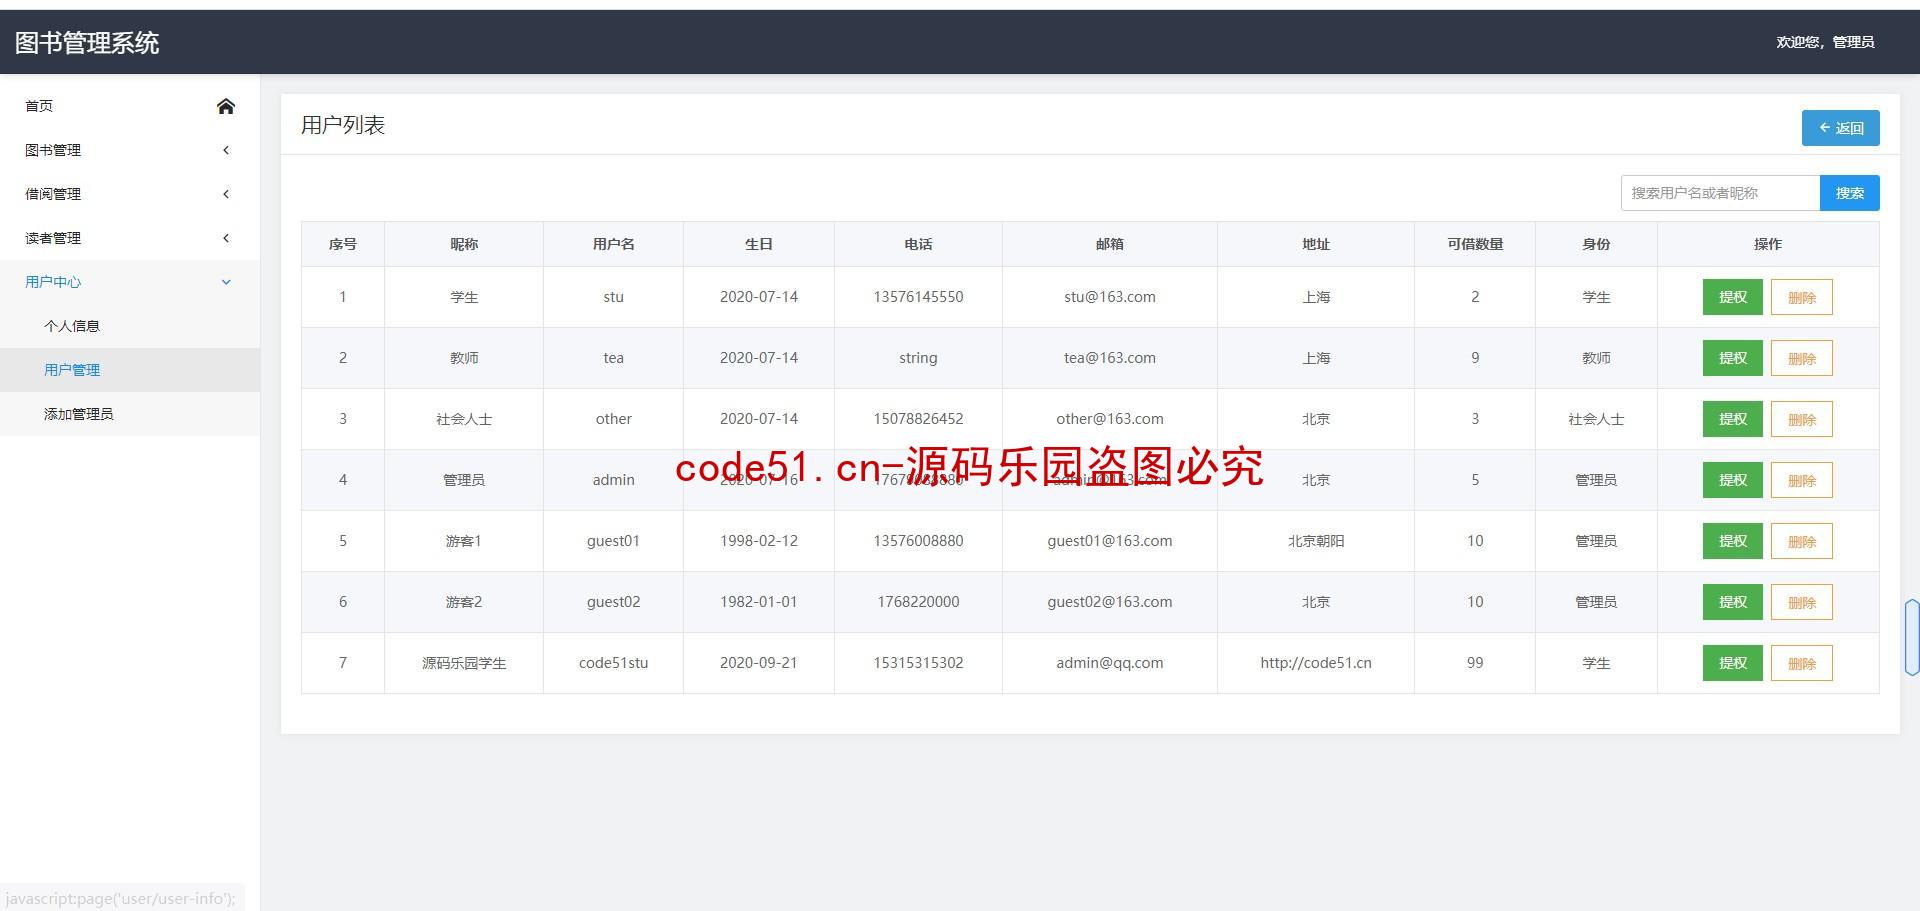The image size is (1920, 911).
Task: Click phone number 15315315302
Action: pyautogui.click(x=918, y=663)
